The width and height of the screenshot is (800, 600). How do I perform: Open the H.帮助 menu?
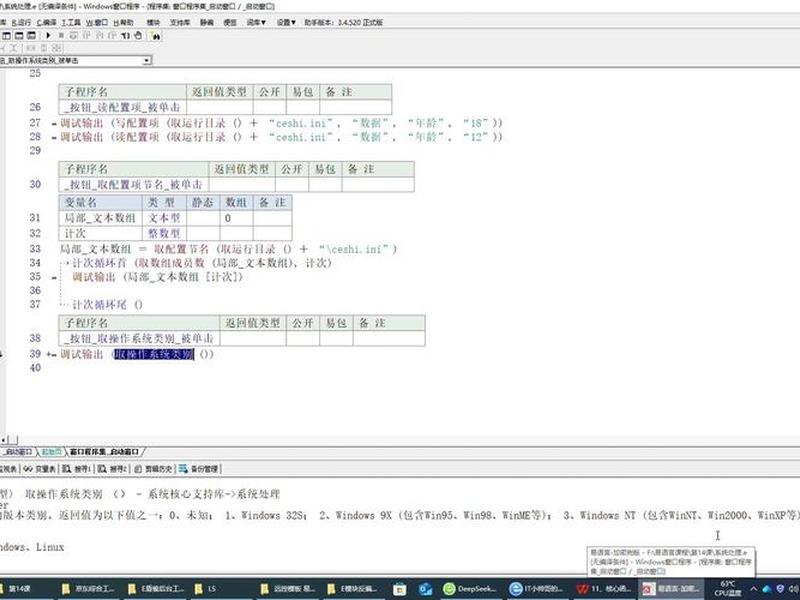123,22
